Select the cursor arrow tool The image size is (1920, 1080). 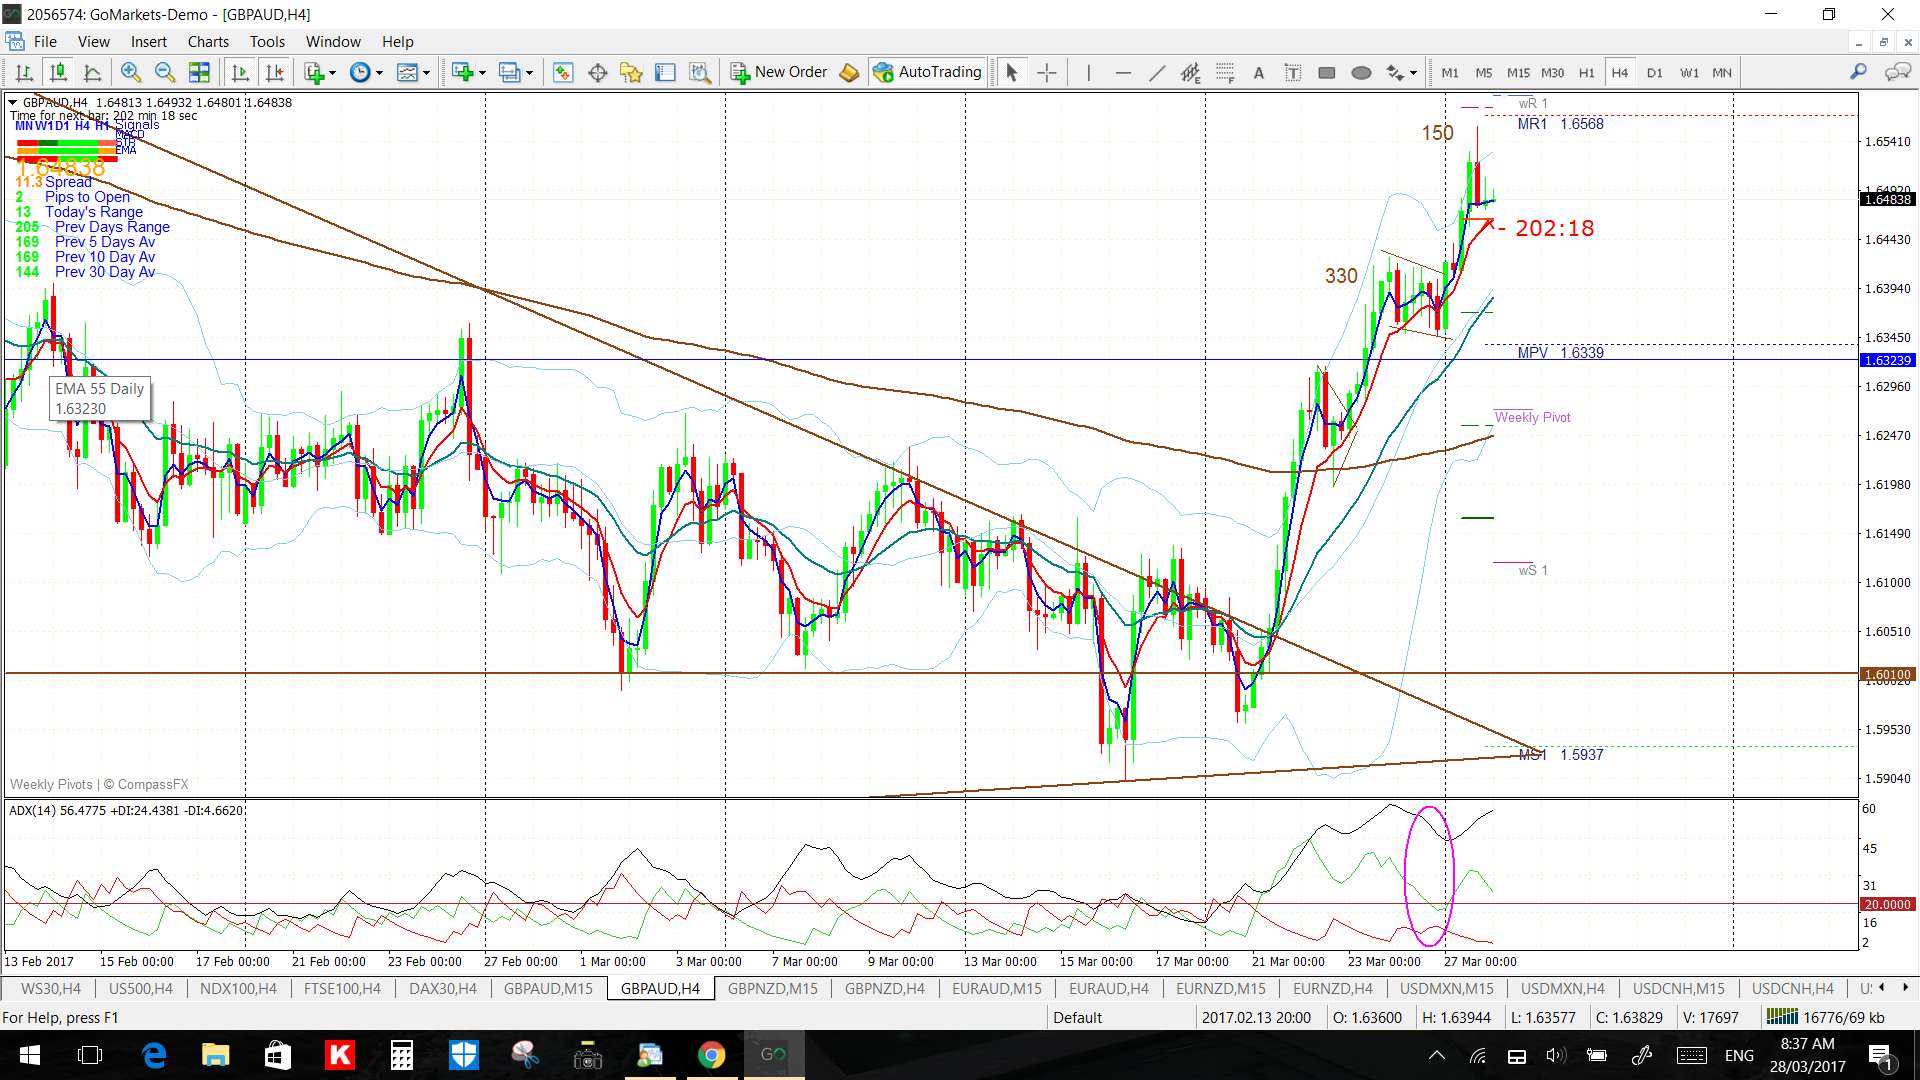point(1011,72)
